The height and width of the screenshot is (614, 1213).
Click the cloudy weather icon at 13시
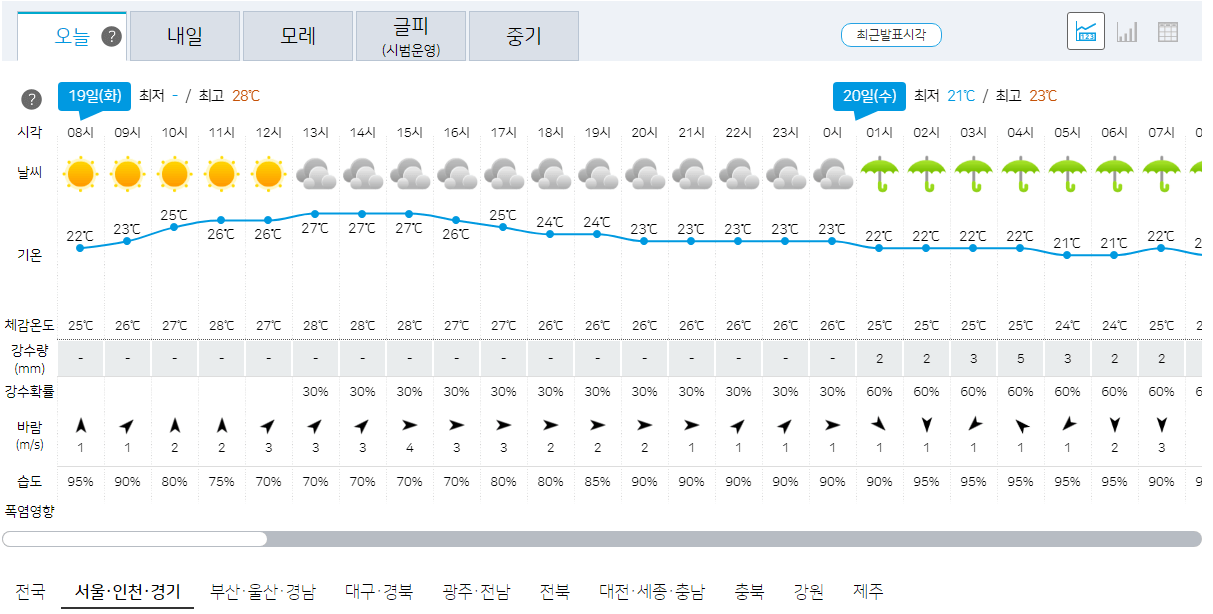[x=315, y=172]
